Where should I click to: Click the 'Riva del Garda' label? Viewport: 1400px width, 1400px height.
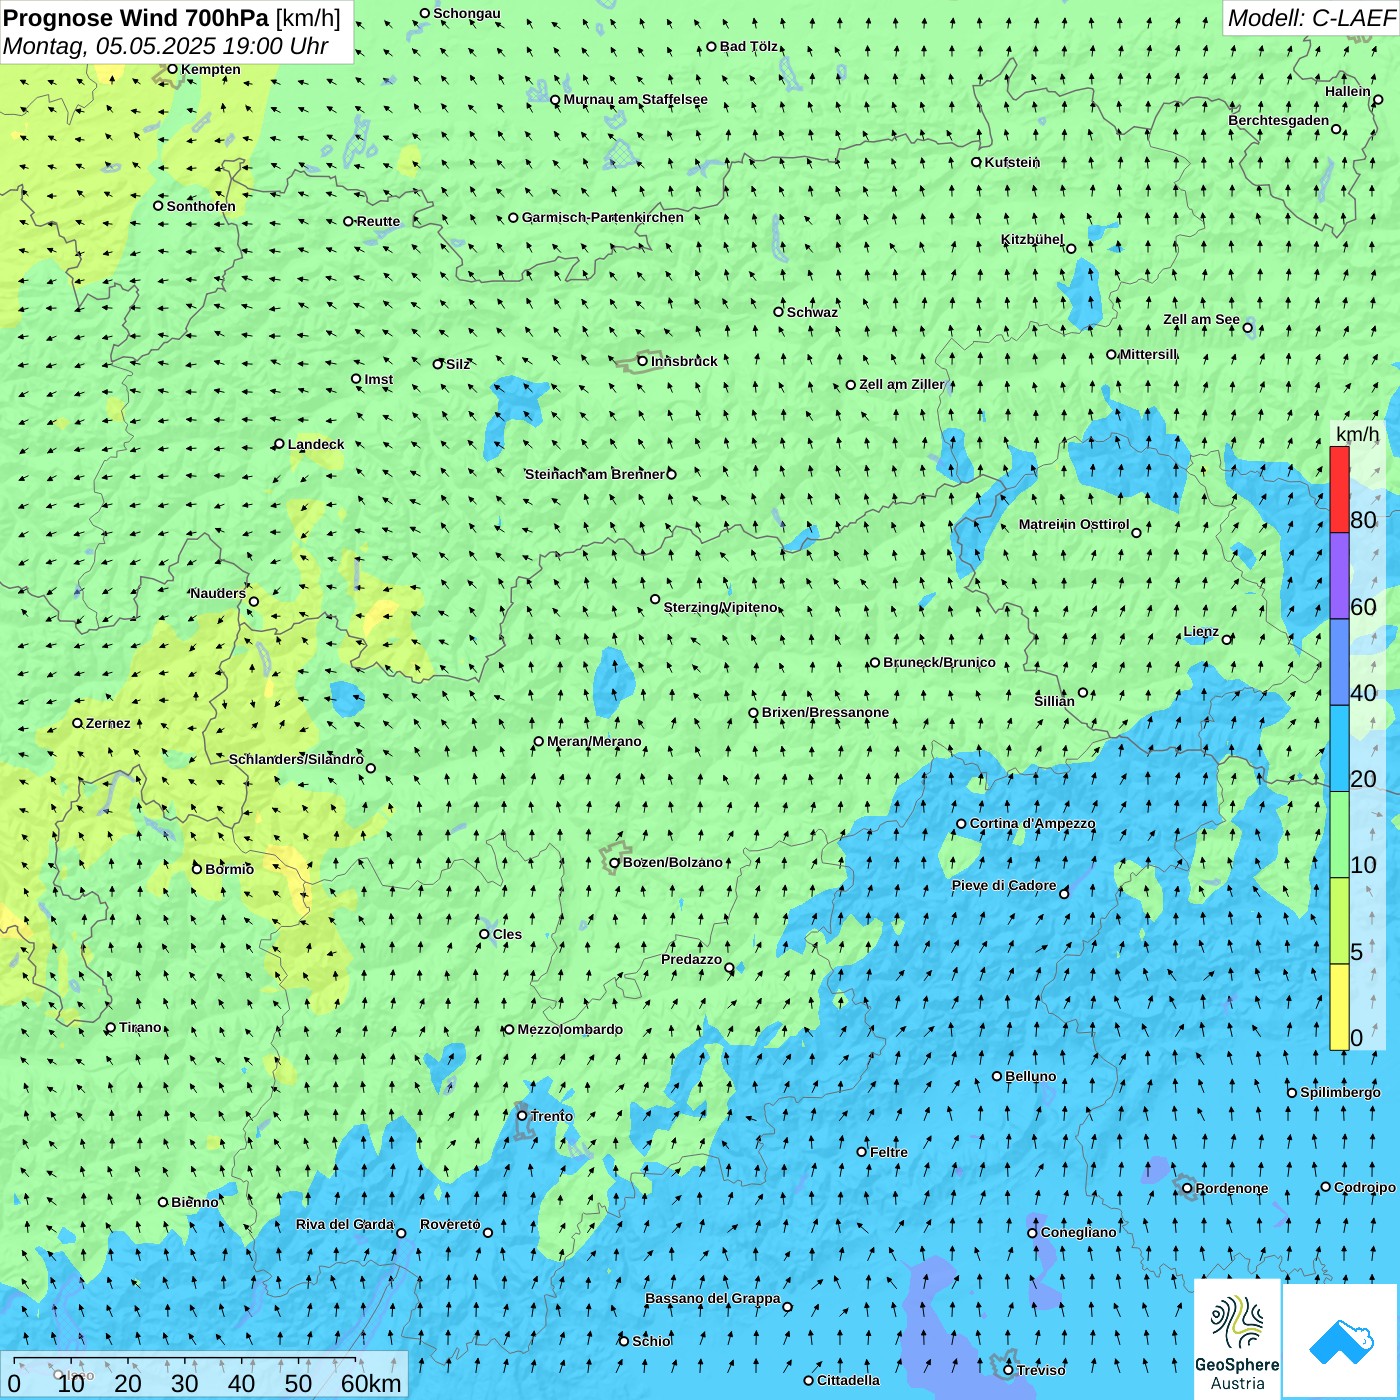click(x=345, y=1224)
